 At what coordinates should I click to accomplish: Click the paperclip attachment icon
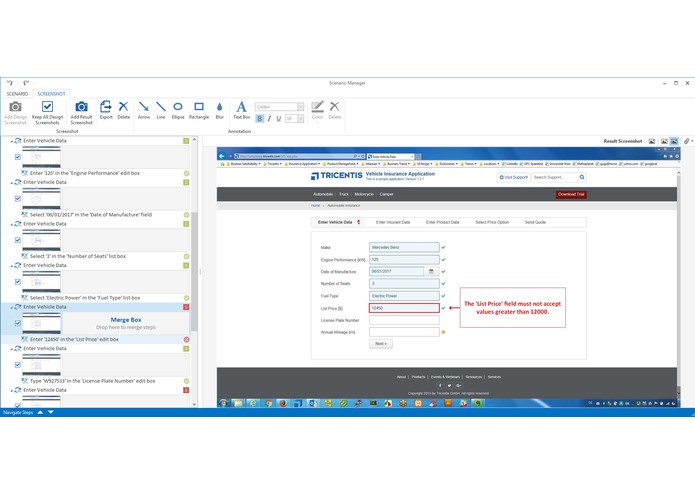pyautogui.click(x=686, y=141)
